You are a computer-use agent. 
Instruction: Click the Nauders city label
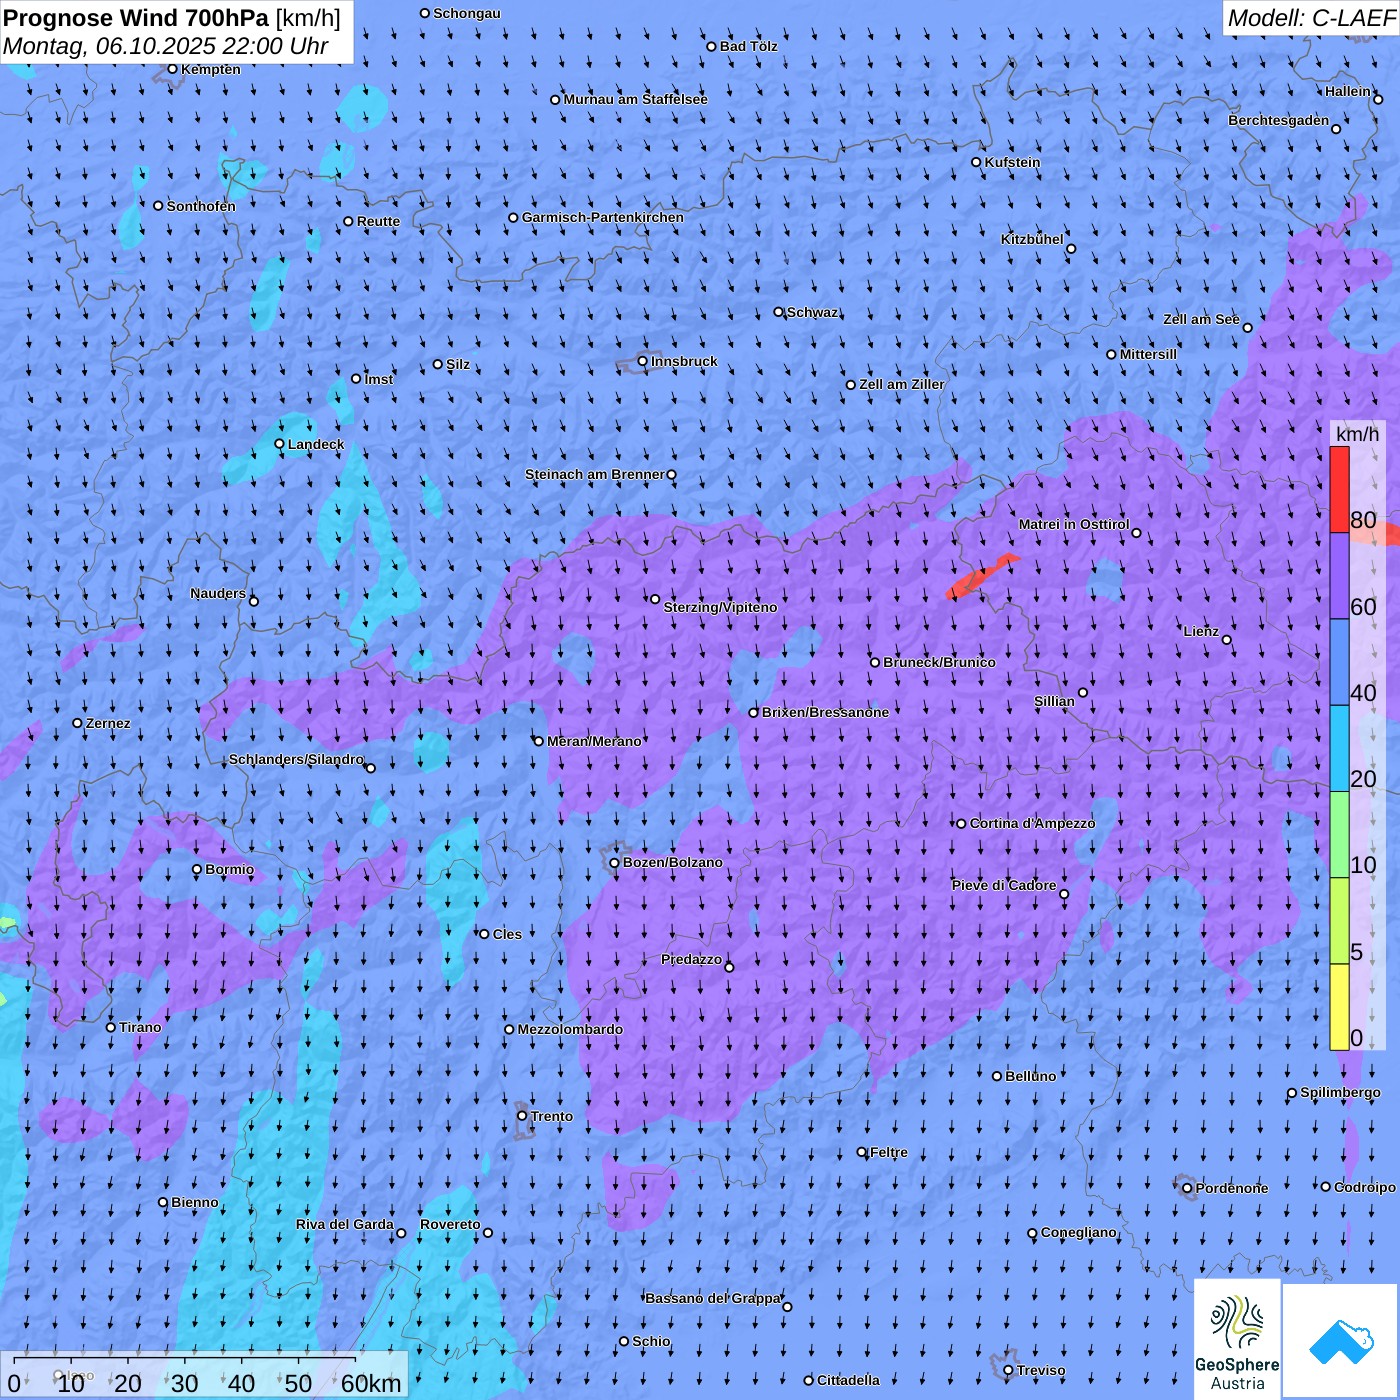pyautogui.click(x=218, y=593)
